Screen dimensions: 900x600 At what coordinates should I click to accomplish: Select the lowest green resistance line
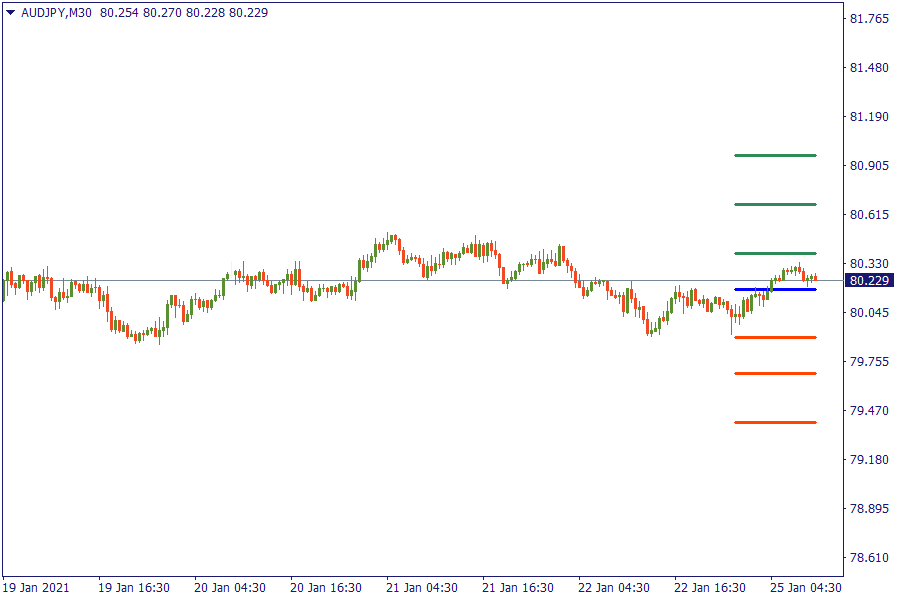coord(775,253)
